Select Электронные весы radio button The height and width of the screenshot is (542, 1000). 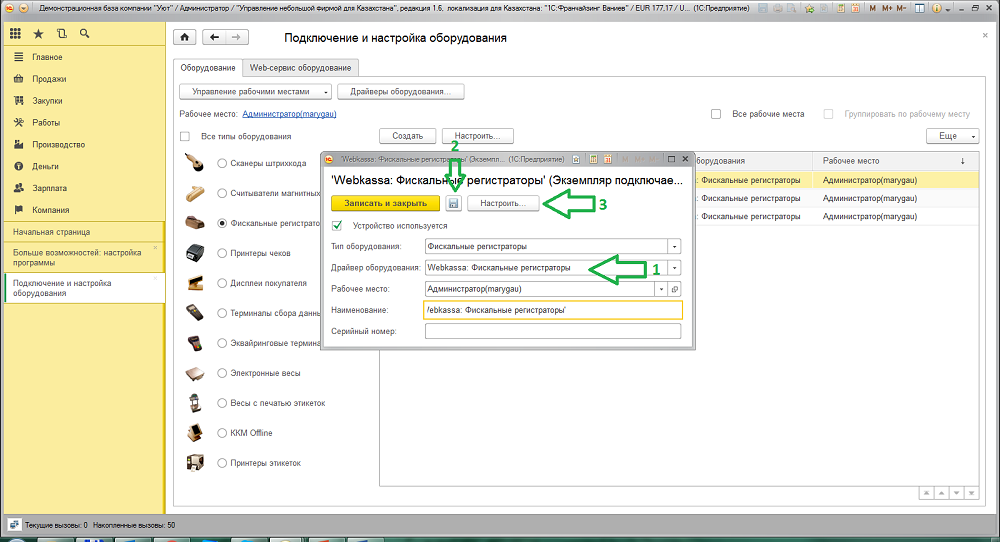222,373
